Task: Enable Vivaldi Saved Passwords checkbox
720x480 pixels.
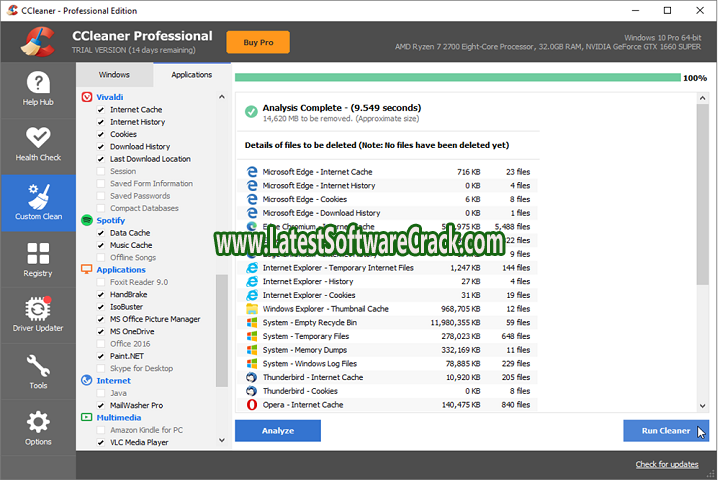Action: 101,196
